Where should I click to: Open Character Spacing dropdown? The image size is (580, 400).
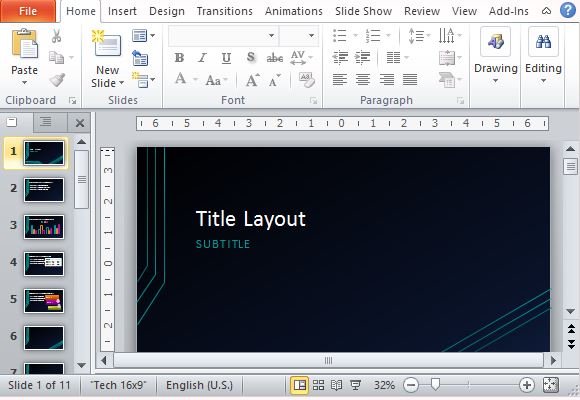(x=301, y=58)
